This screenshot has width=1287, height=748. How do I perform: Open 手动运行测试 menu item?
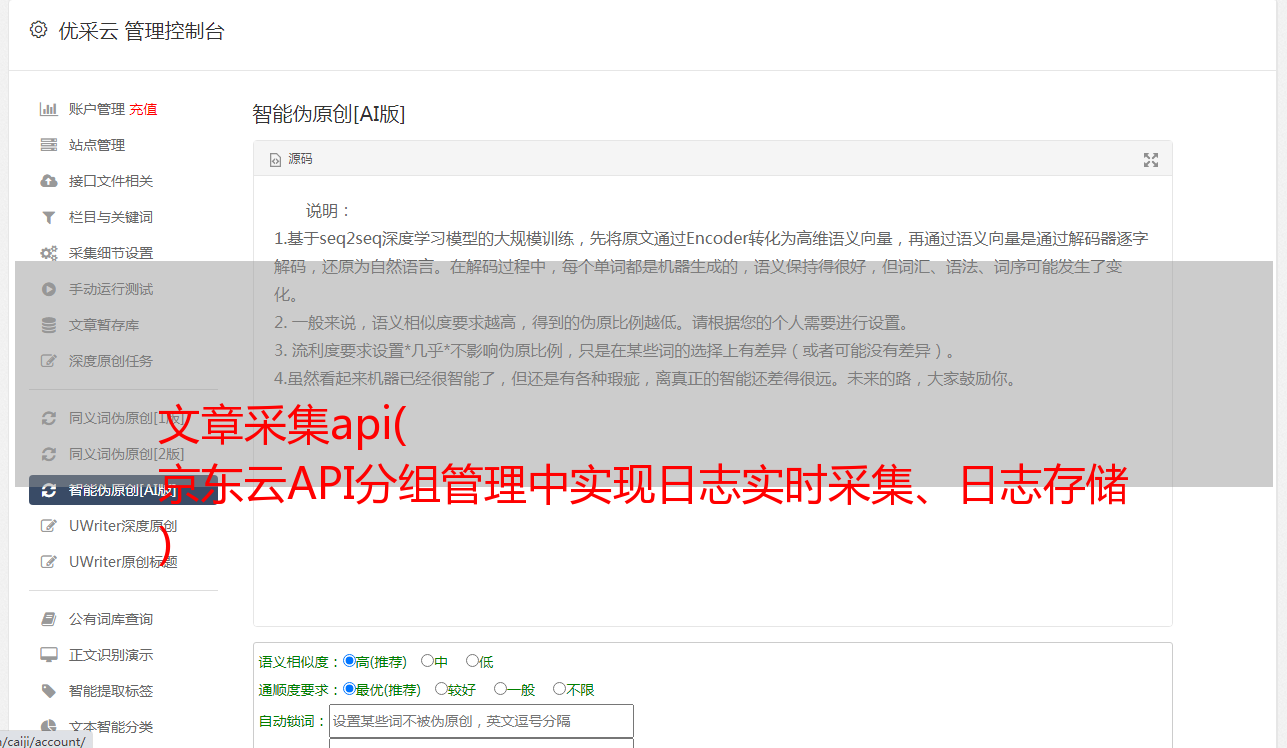tap(111, 289)
